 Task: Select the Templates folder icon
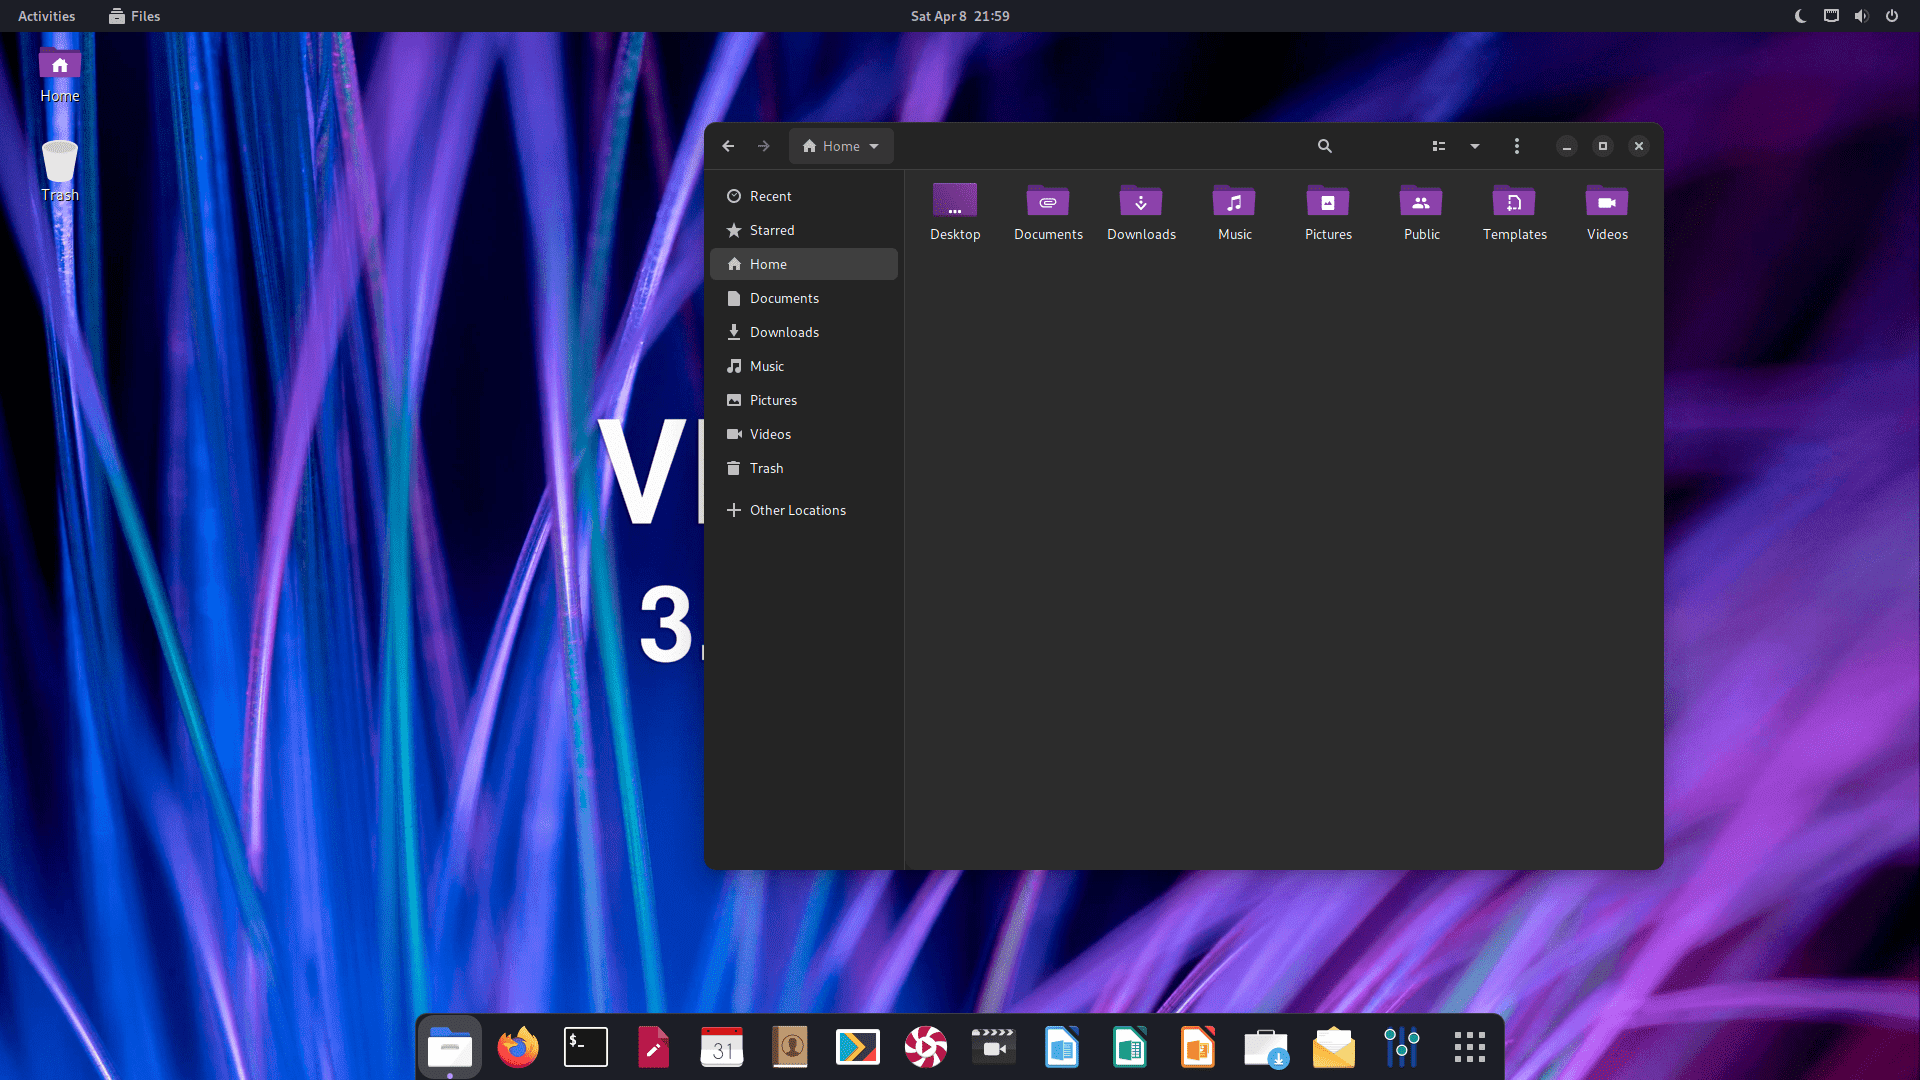click(x=1514, y=200)
